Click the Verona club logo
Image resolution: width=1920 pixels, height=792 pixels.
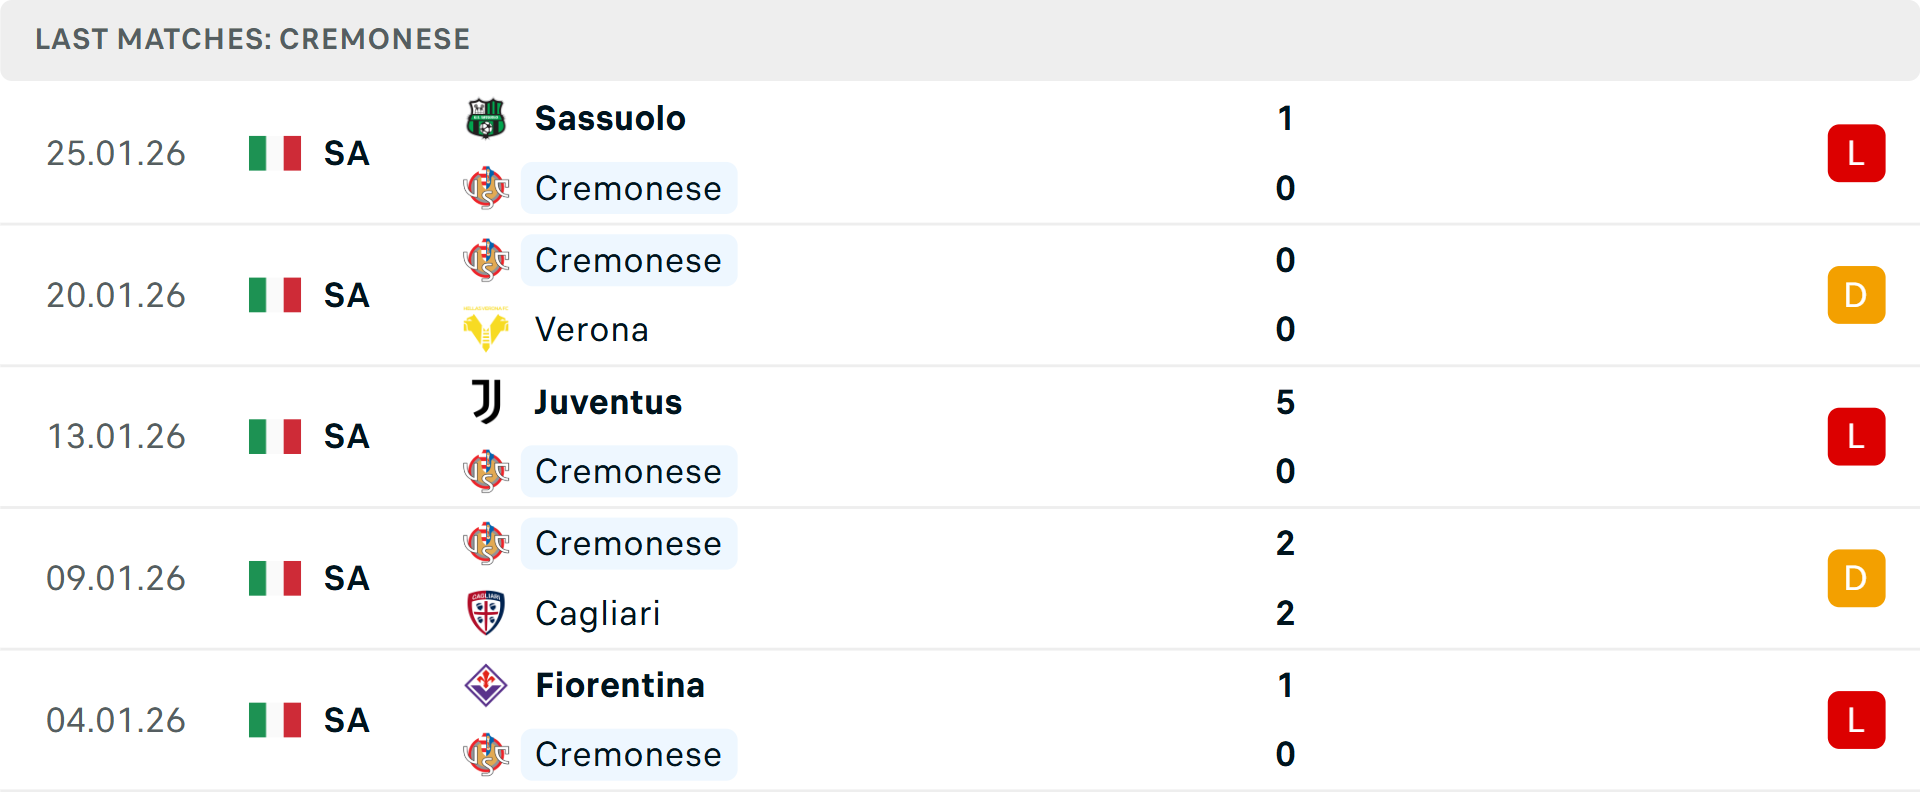pyautogui.click(x=486, y=329)
